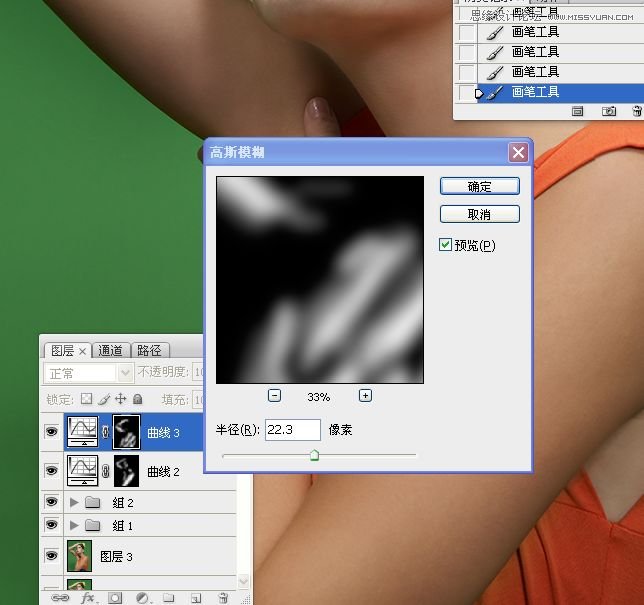Viewport: 644px width, 605px height.
Task: Click brush icon of highlighted 画笔工具 history state
Action: [495, 92]
